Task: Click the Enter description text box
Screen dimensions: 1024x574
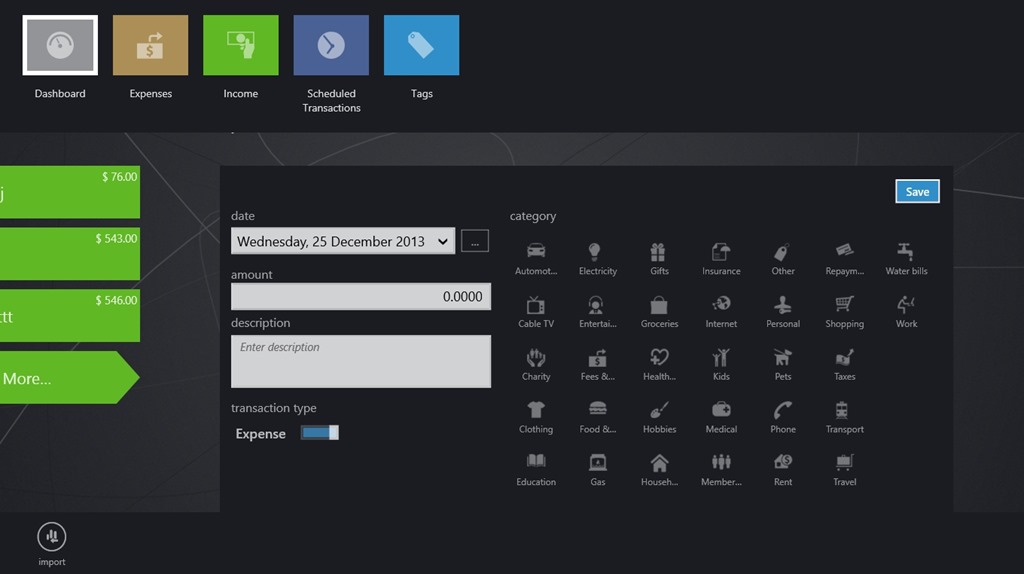Action: (x=360, y=361)
